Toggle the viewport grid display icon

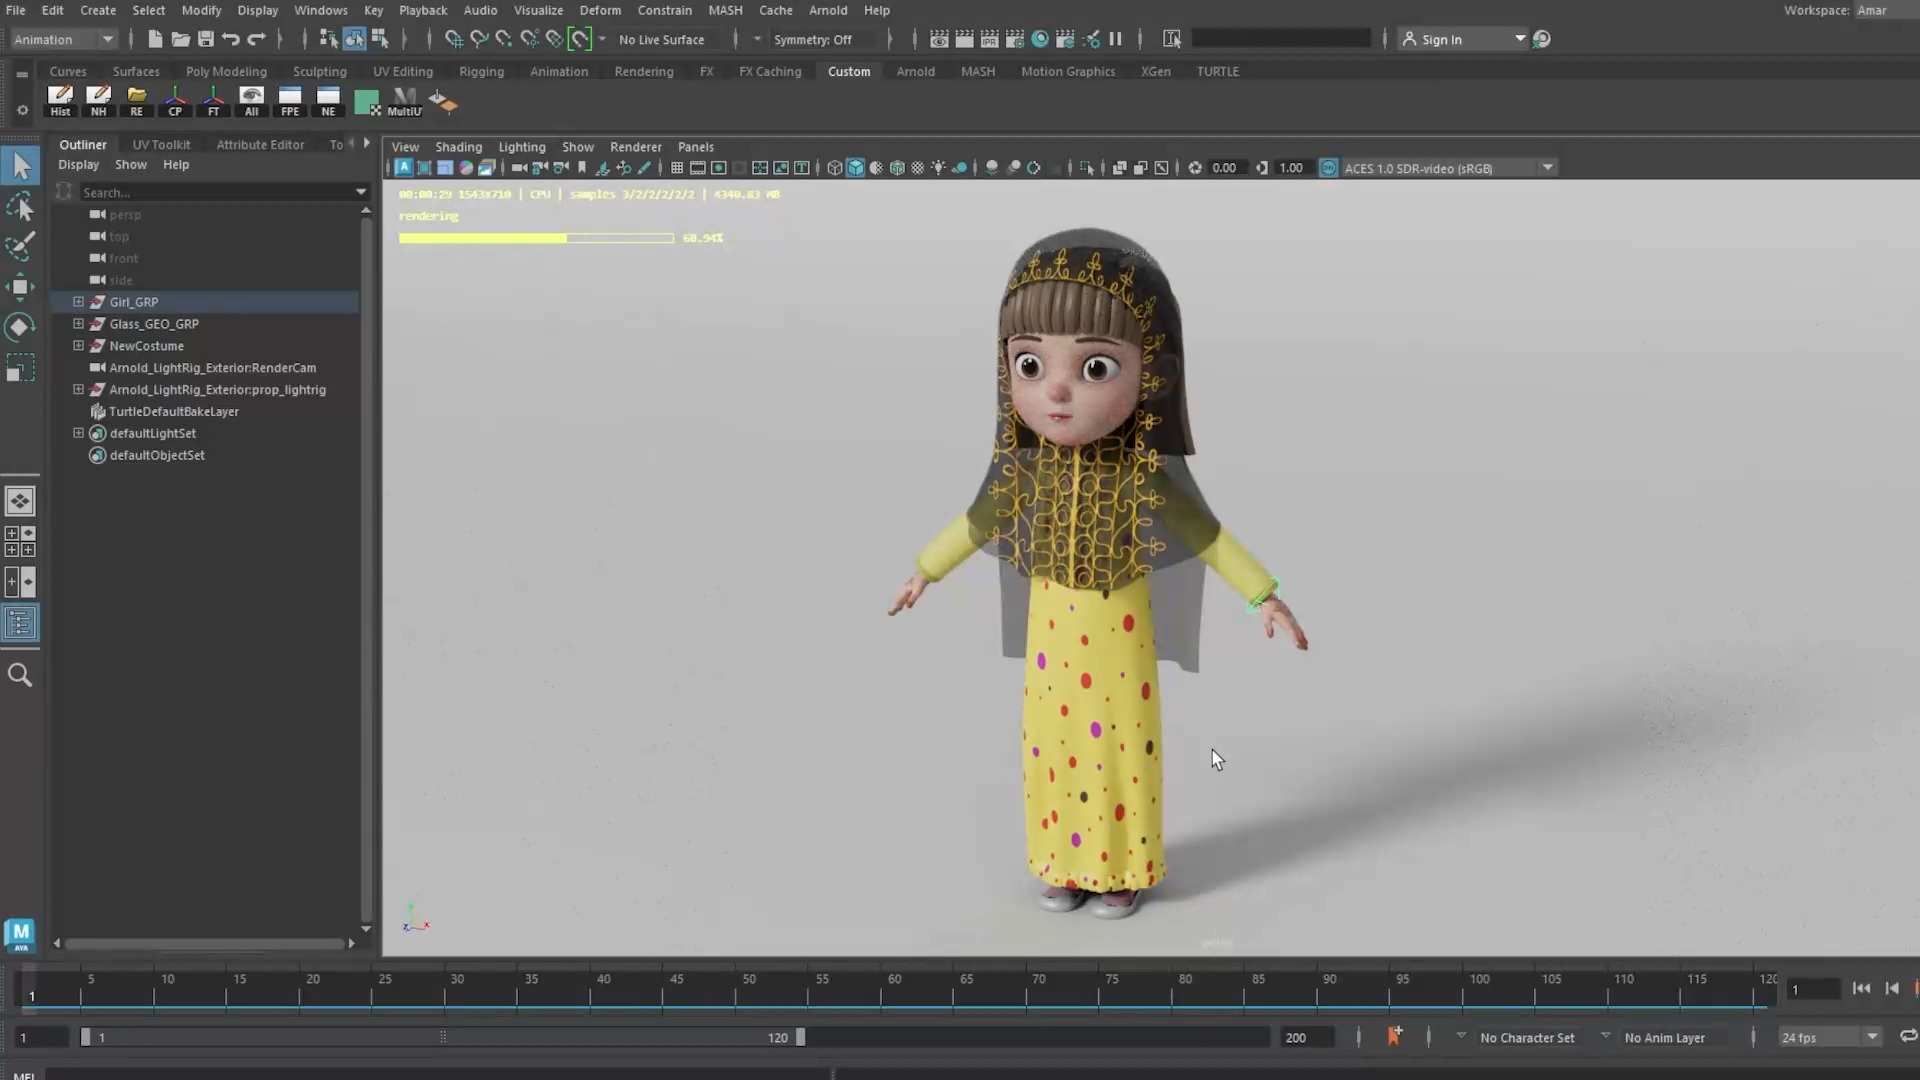click(x=677, y=168)
